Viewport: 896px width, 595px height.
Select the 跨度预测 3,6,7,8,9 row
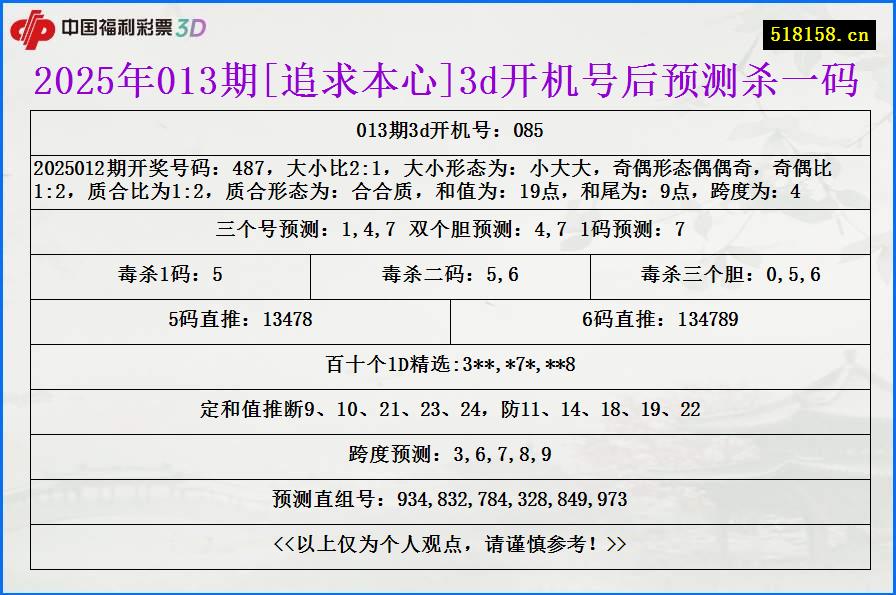coord(448,450)
